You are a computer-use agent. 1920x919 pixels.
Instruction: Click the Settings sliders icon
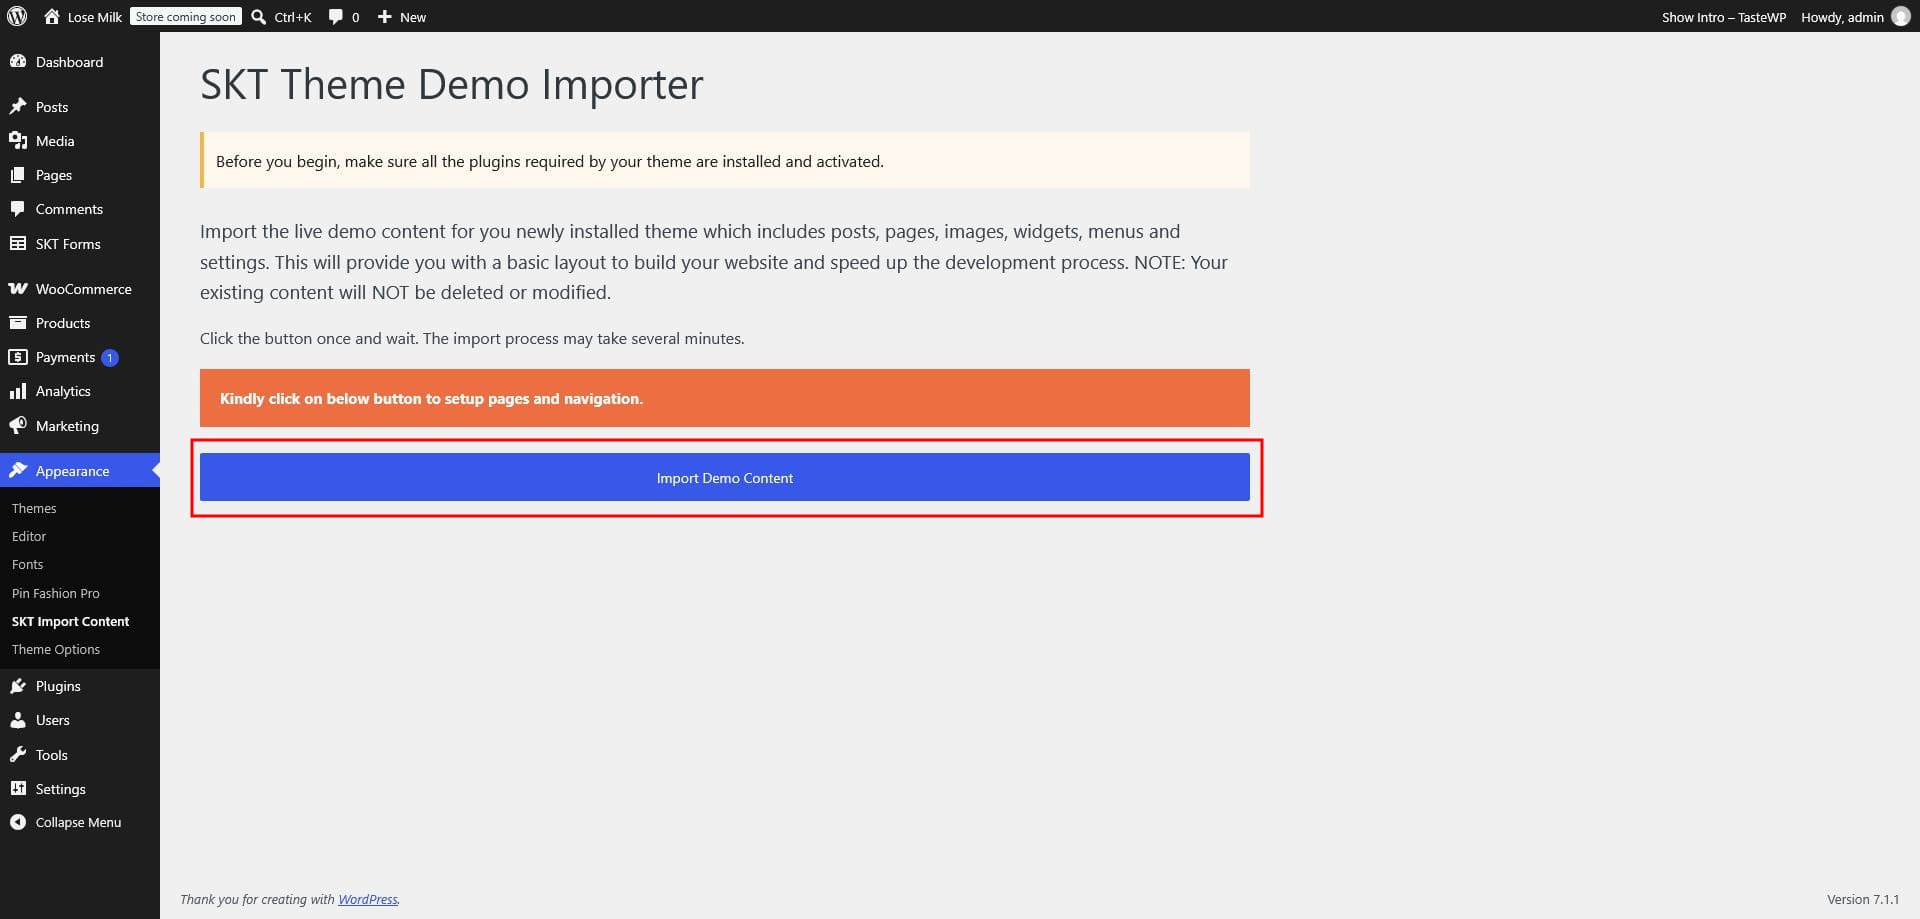[x=18, y=788]
